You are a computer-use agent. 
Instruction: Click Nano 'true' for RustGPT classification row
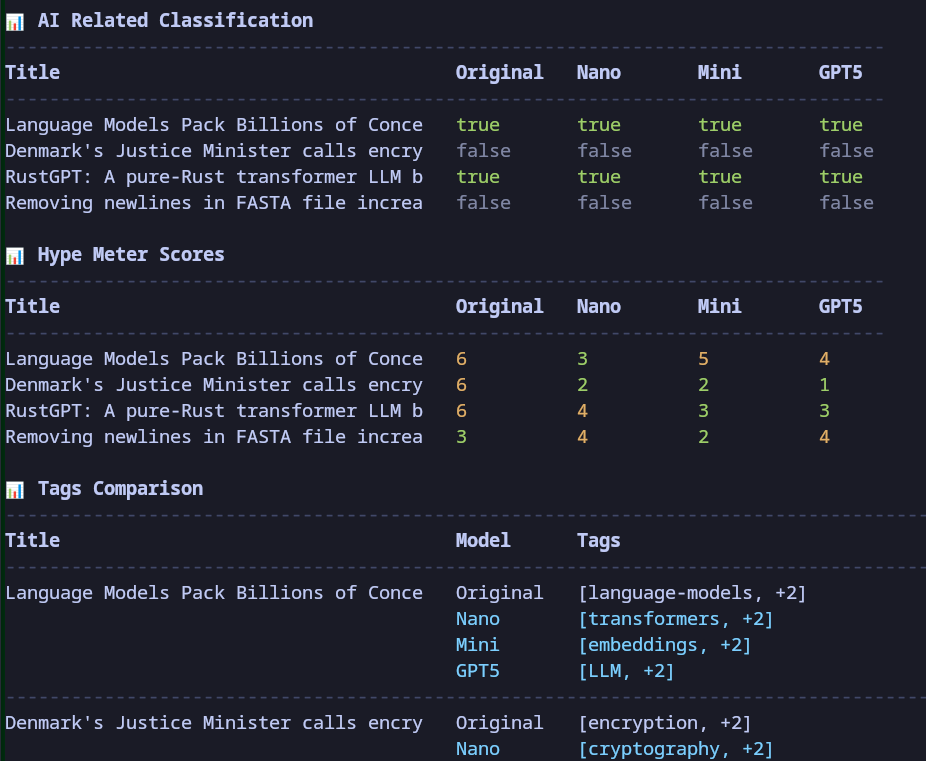[599, 177]
